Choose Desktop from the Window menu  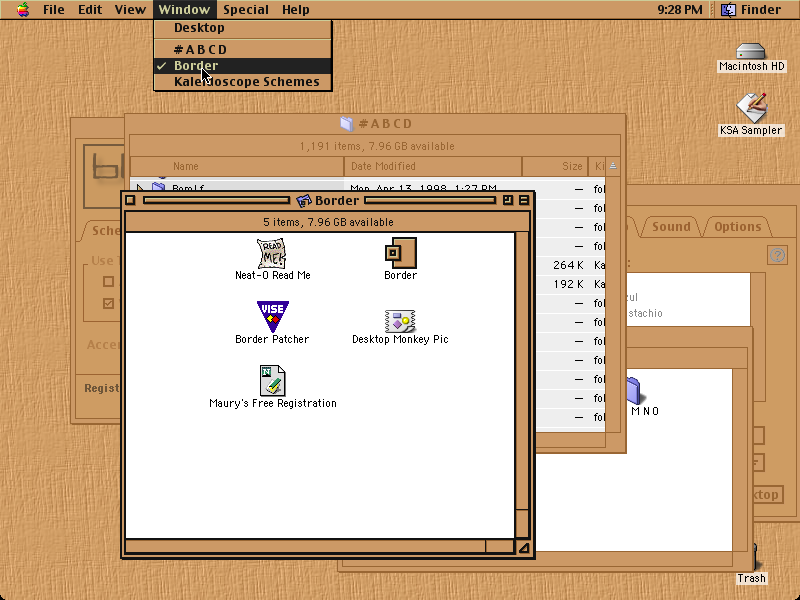(x=243, y=28)
